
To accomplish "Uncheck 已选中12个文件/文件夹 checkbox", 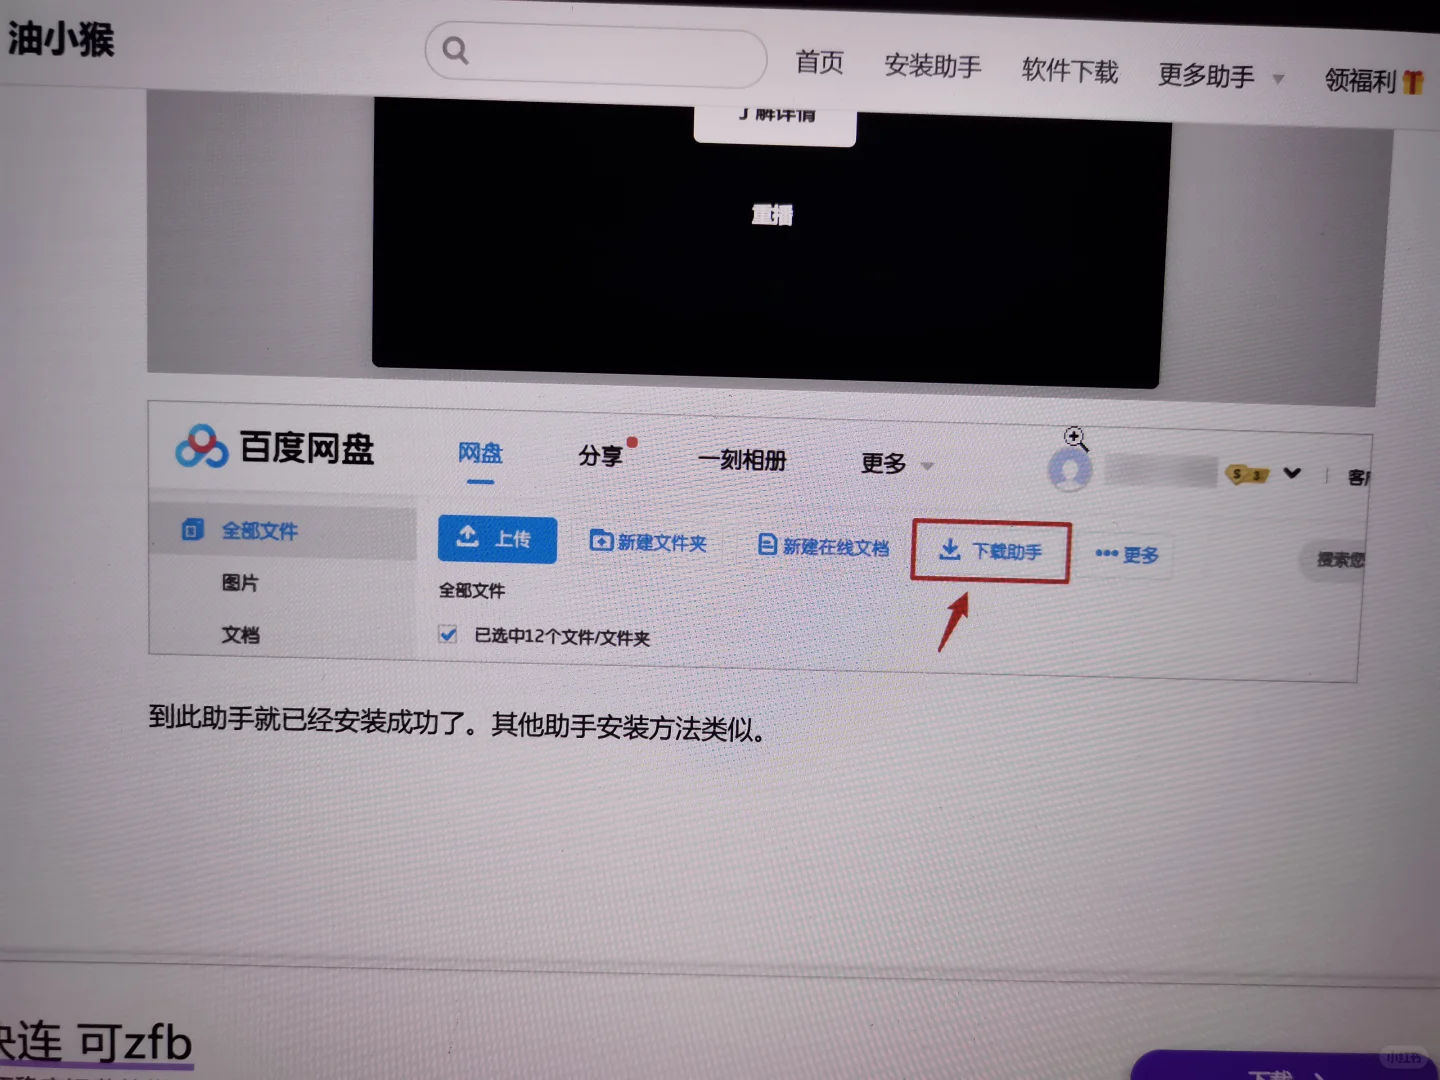I will pyautogui.click(x=446, y=634).
